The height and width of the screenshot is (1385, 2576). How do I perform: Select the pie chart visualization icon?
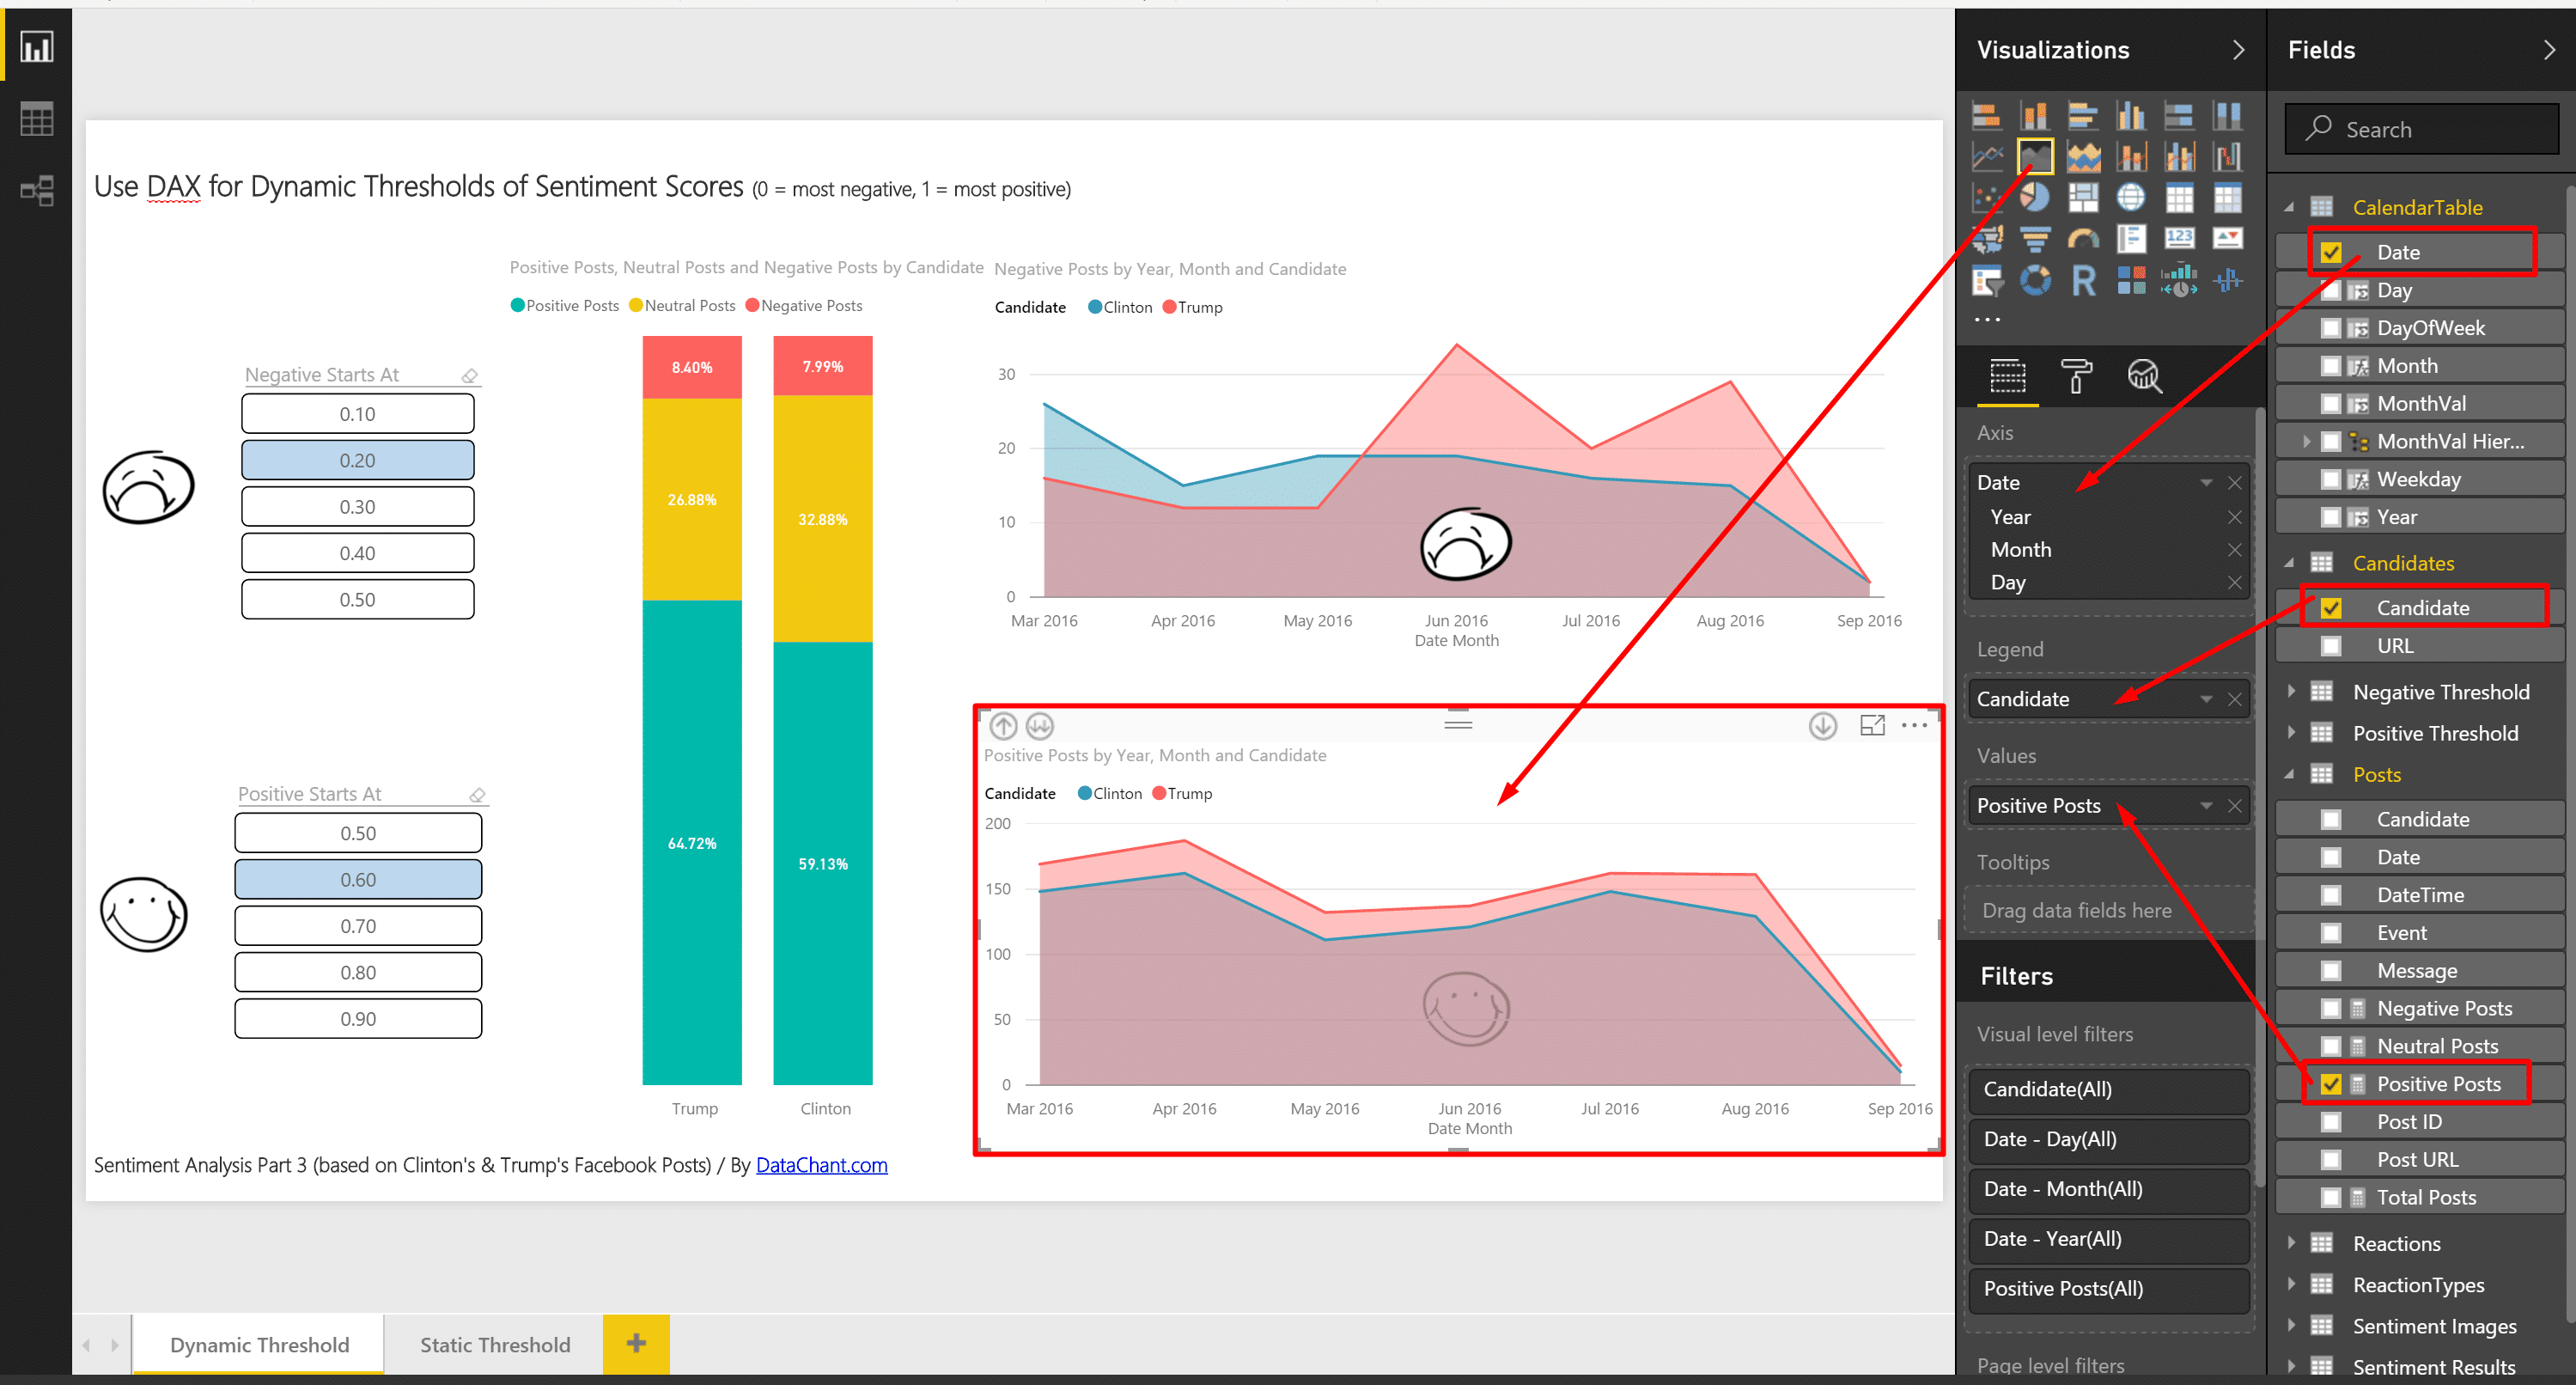[x=2034, y=198]
